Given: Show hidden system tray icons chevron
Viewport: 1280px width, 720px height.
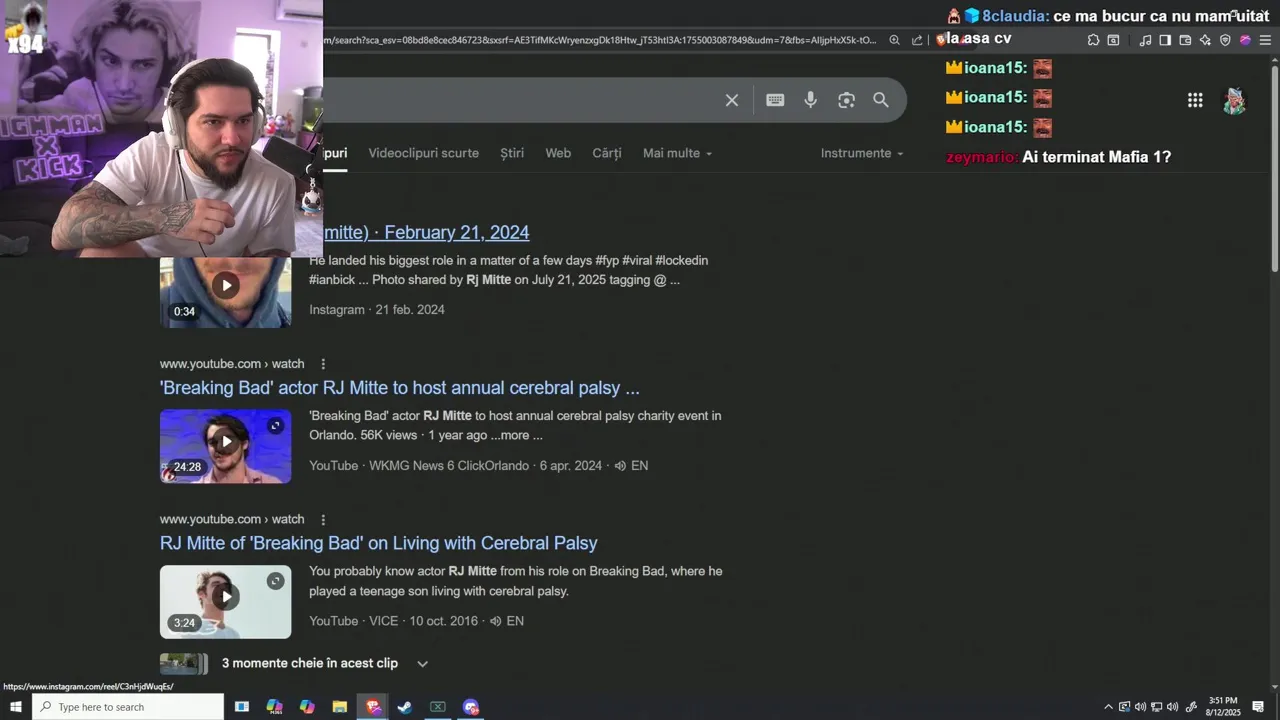Looking at the screenshot, I should 1107,707.
